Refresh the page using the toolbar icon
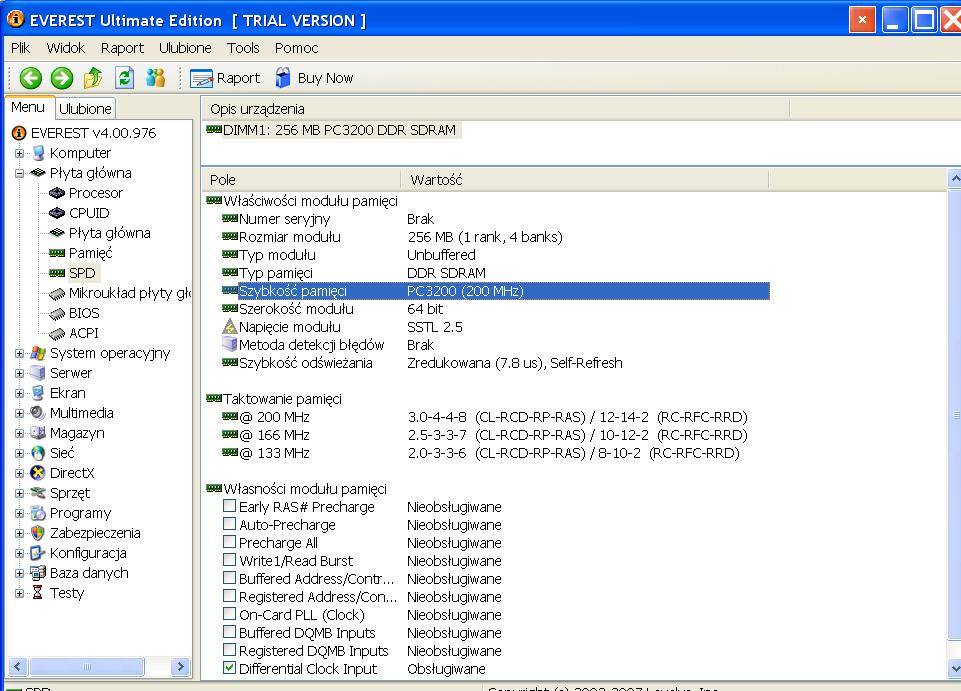 124,78
